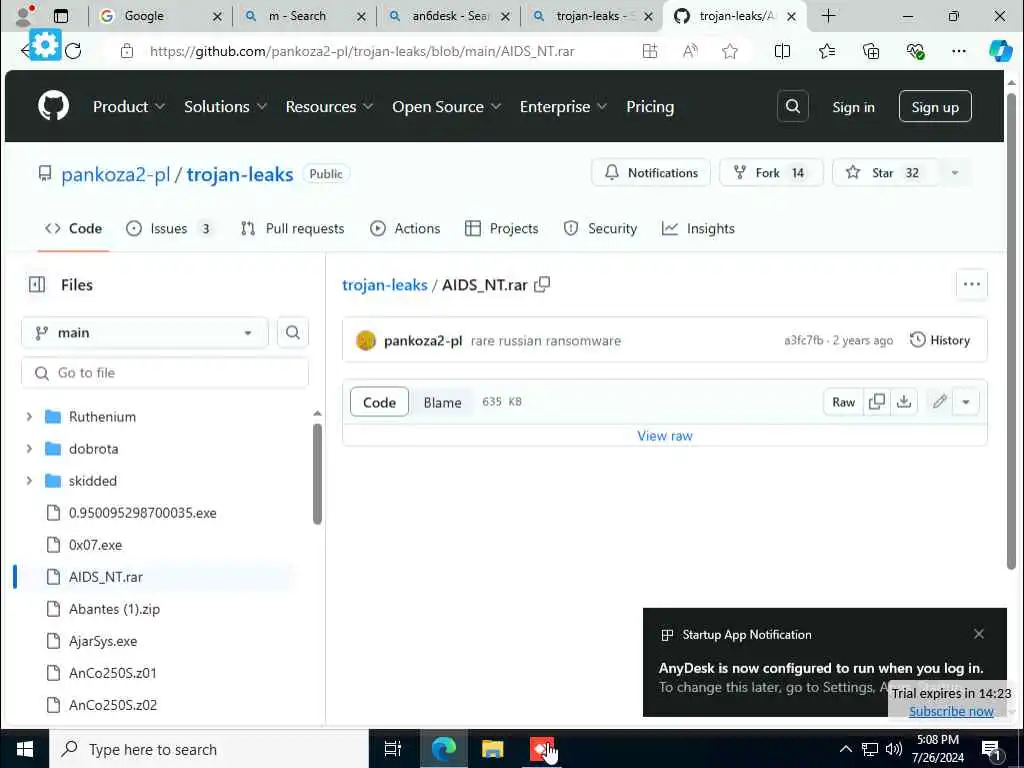This screenshot has width=1024, height=768.
Task: Download raw file icon
Action: pos(904,402)
